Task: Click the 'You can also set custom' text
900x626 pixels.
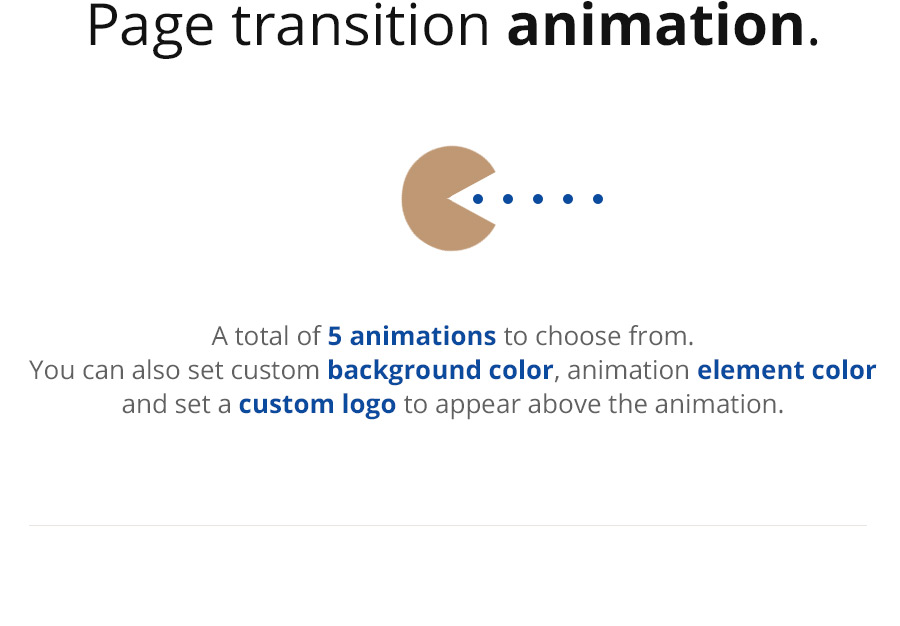Action: [x=174, y=370]
